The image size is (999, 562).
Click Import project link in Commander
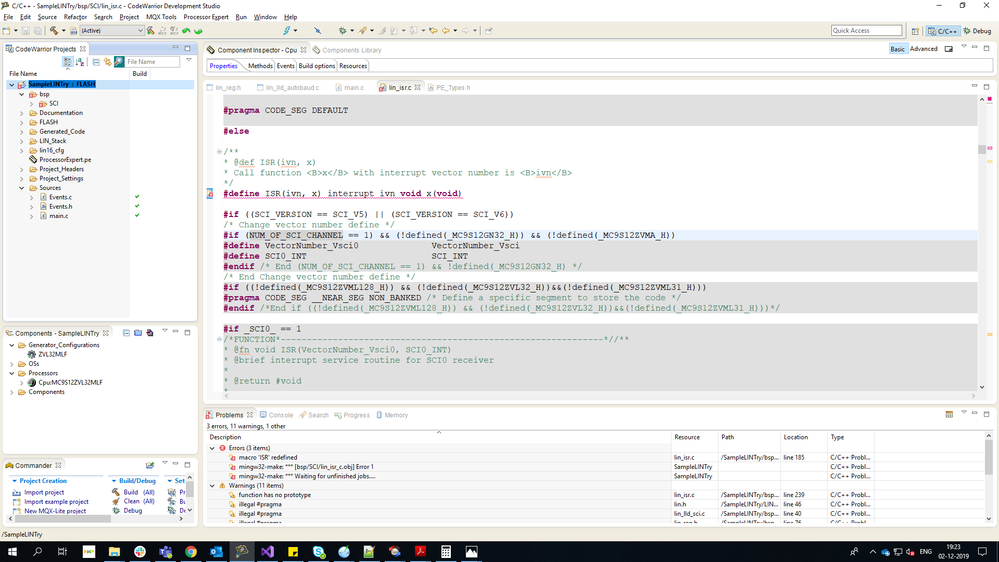[44, 492]
